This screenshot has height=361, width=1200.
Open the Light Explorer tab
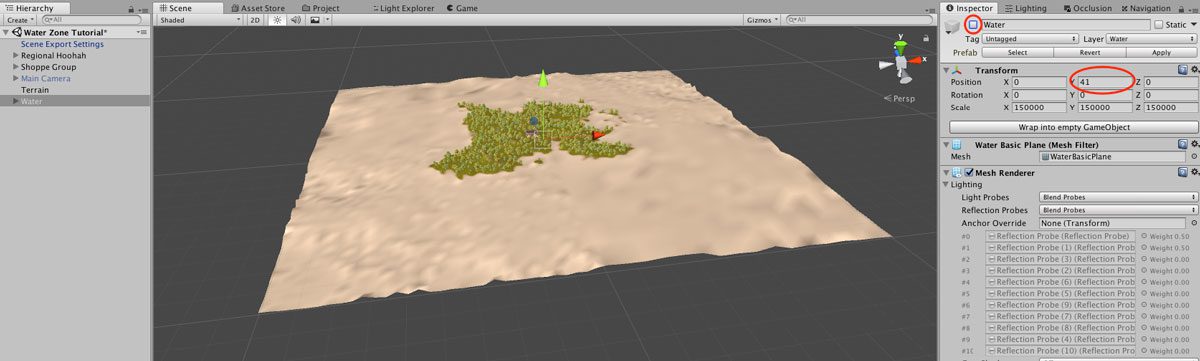point(405,7)
